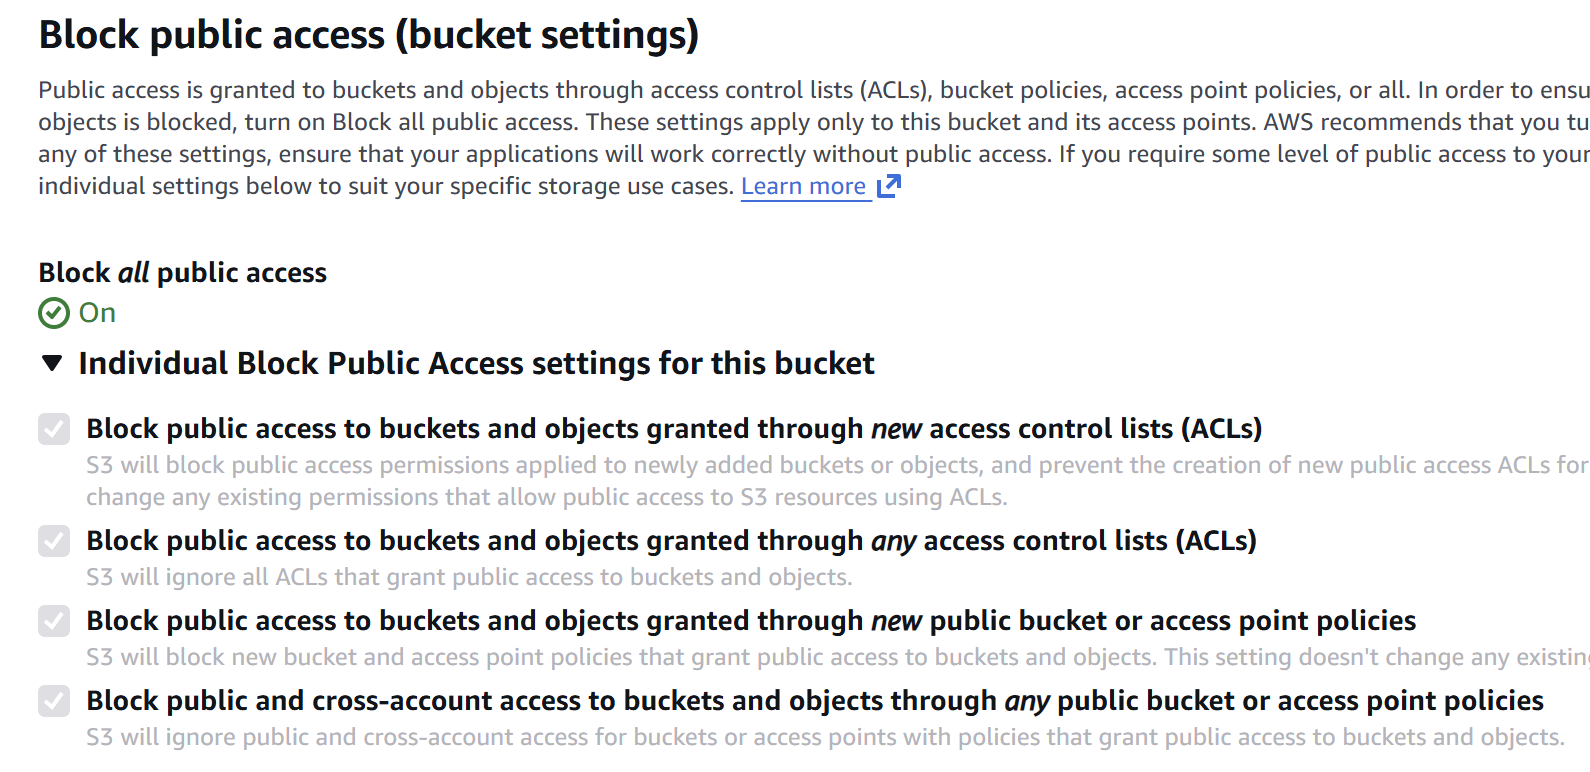
Task: Toggle the any ACLs block checkbox
Action: coord(54,541)
